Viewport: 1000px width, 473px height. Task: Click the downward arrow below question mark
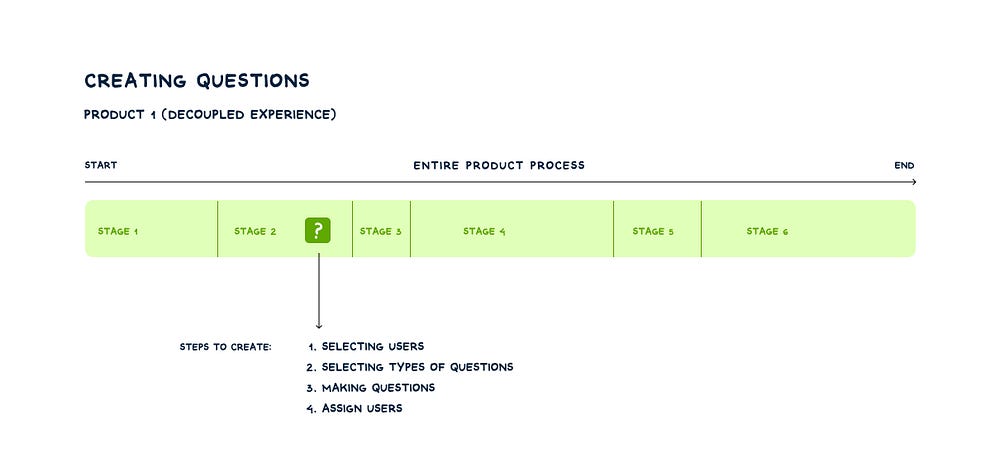coord(319,322)
